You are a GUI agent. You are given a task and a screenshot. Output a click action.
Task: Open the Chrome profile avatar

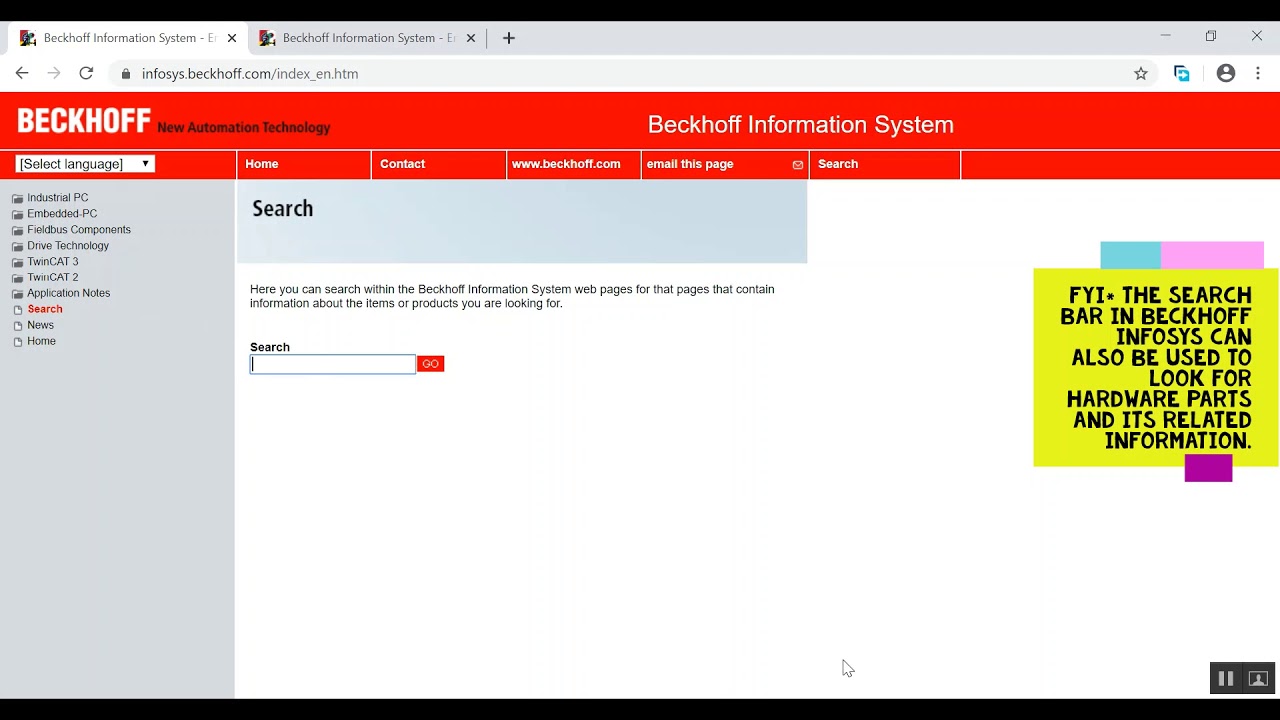pyautogui.click(x=1226, y=73)
